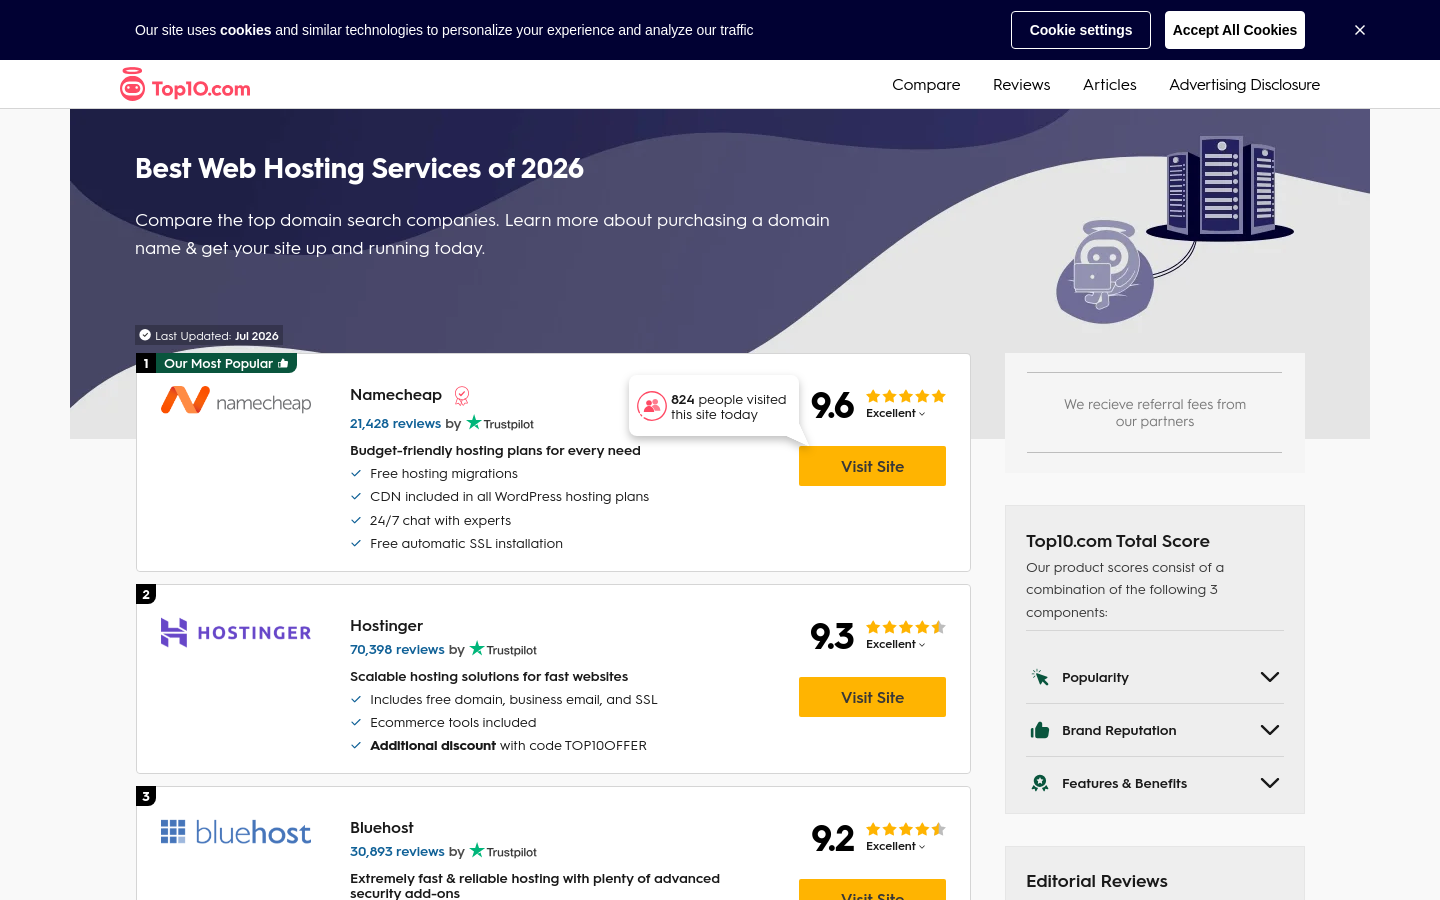Click the Hostinger logo
The image size is (1440, 900).
click(x=236, y=632)
